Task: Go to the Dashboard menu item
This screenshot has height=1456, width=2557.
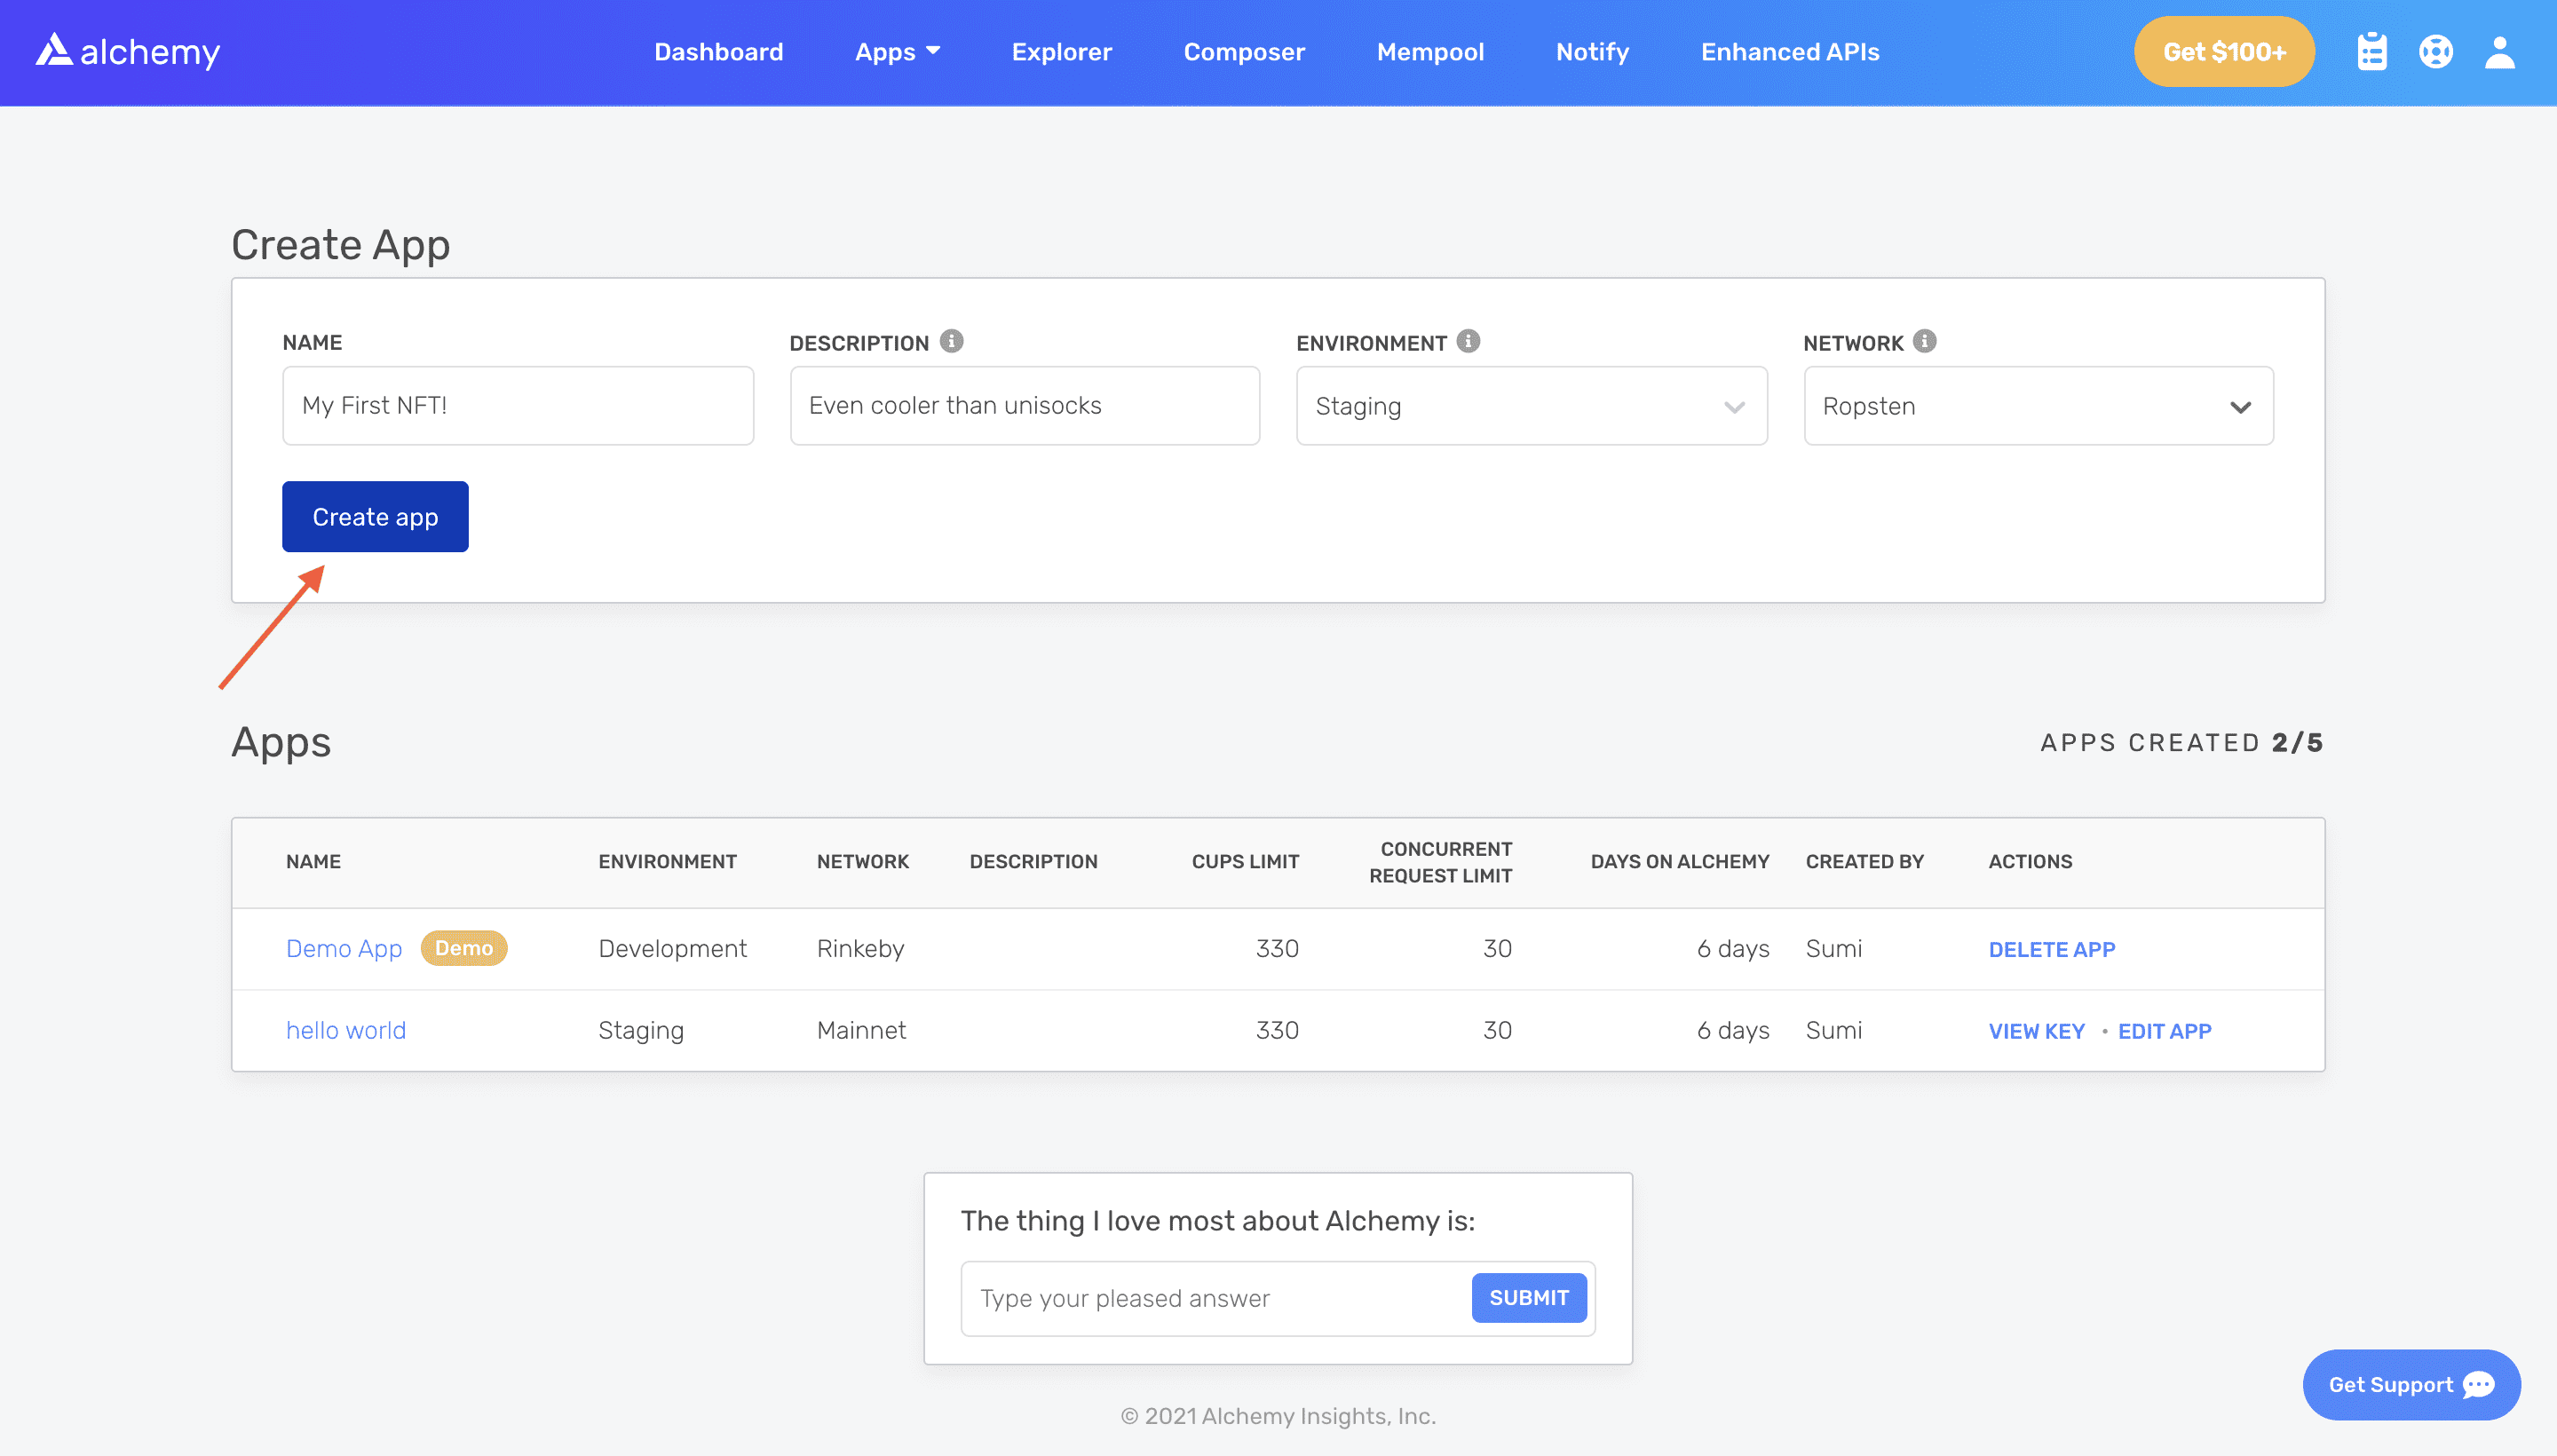Action: point(718,51)
